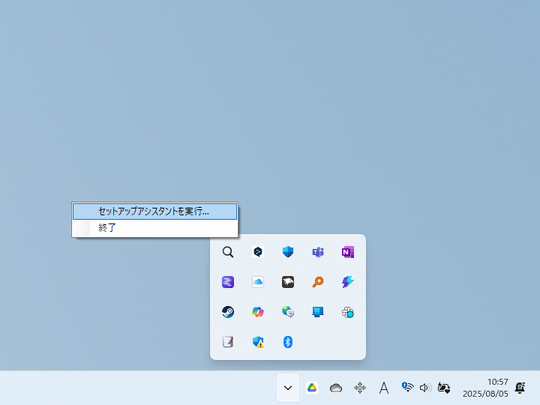Open the Wi-Fi network flyout
Screen dimensions: 540x405
pyautogui.click(x=408, y=387)
